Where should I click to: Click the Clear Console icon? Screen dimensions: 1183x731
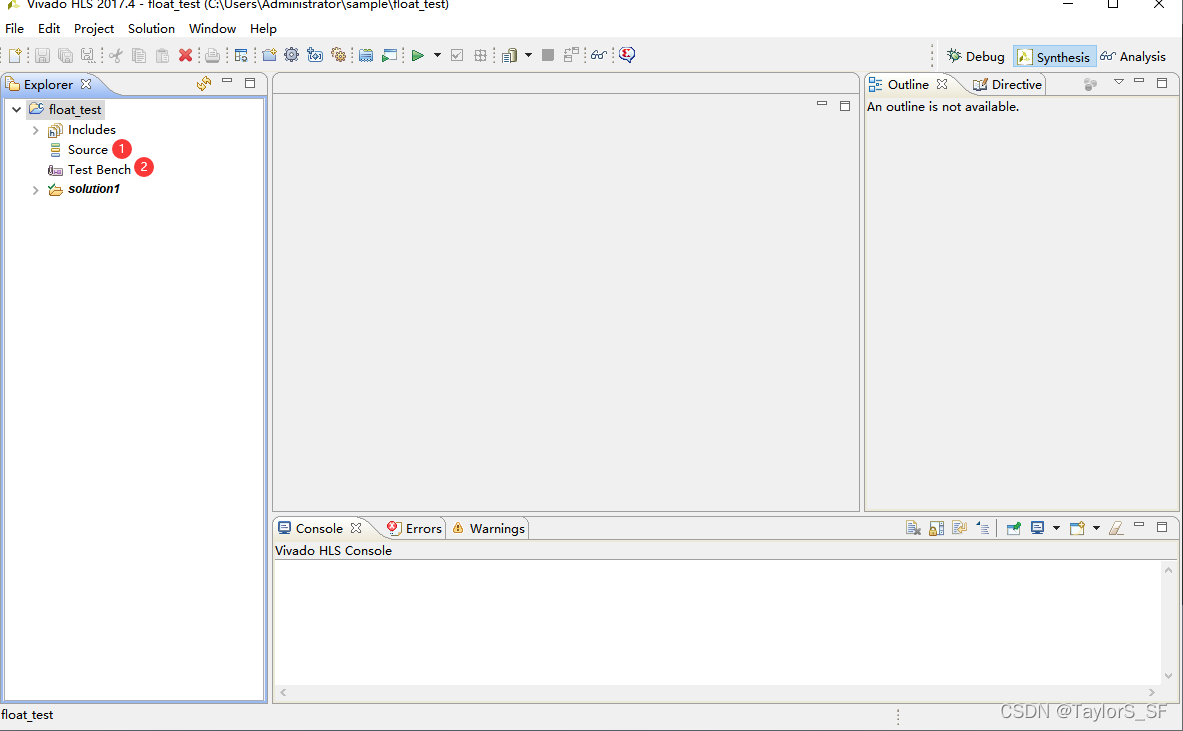[913, 529]
